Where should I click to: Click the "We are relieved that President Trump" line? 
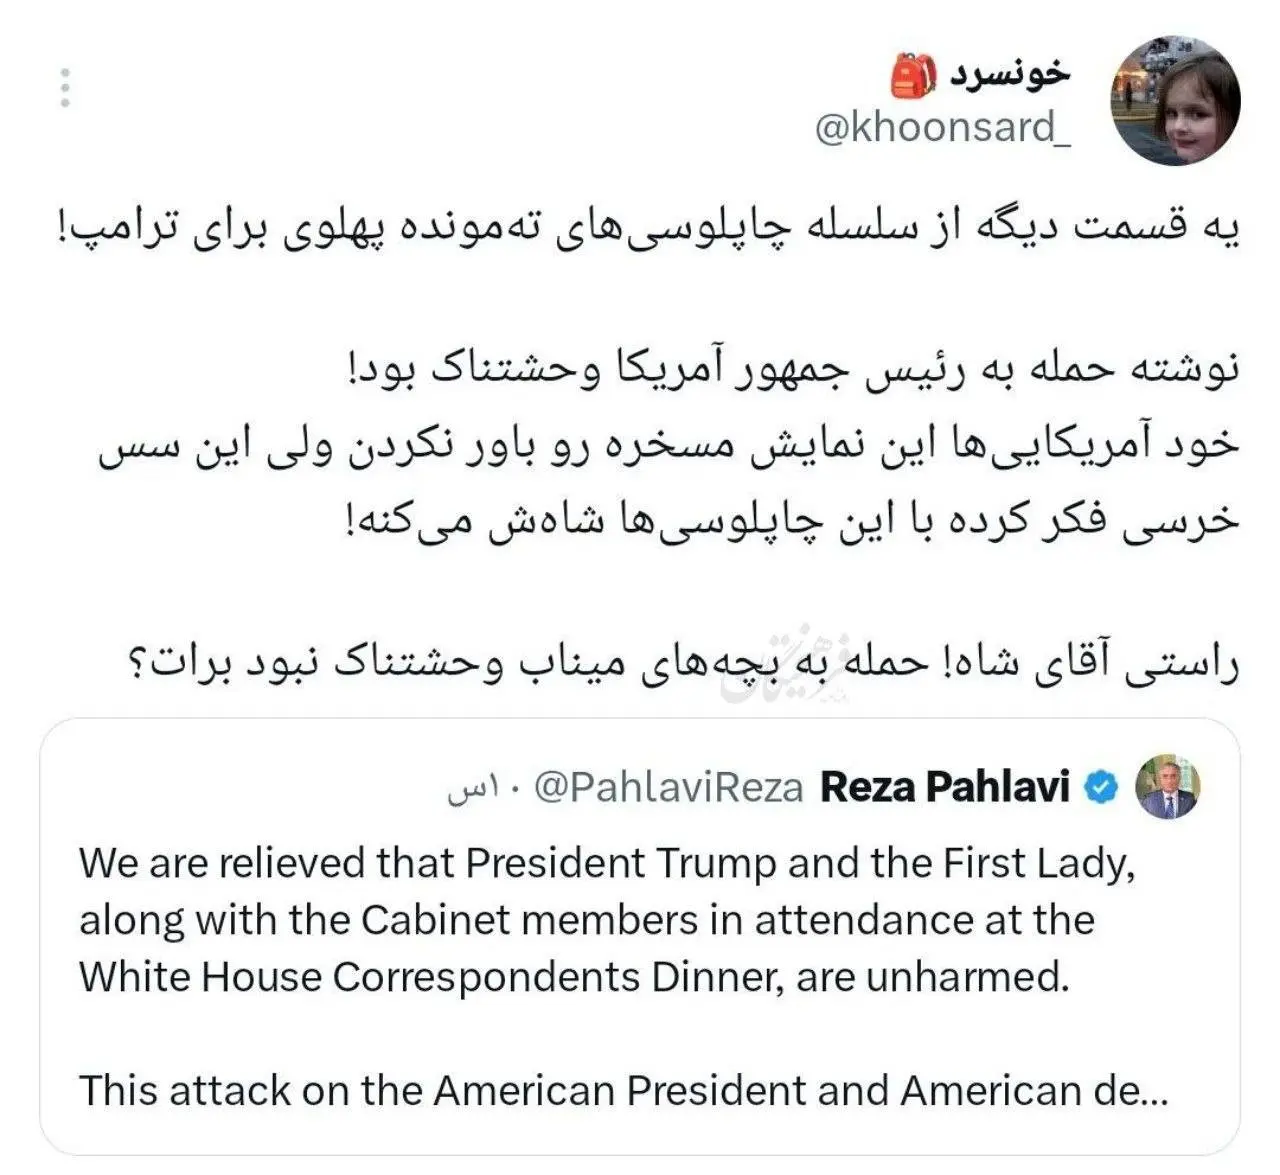tap(606, 863)
